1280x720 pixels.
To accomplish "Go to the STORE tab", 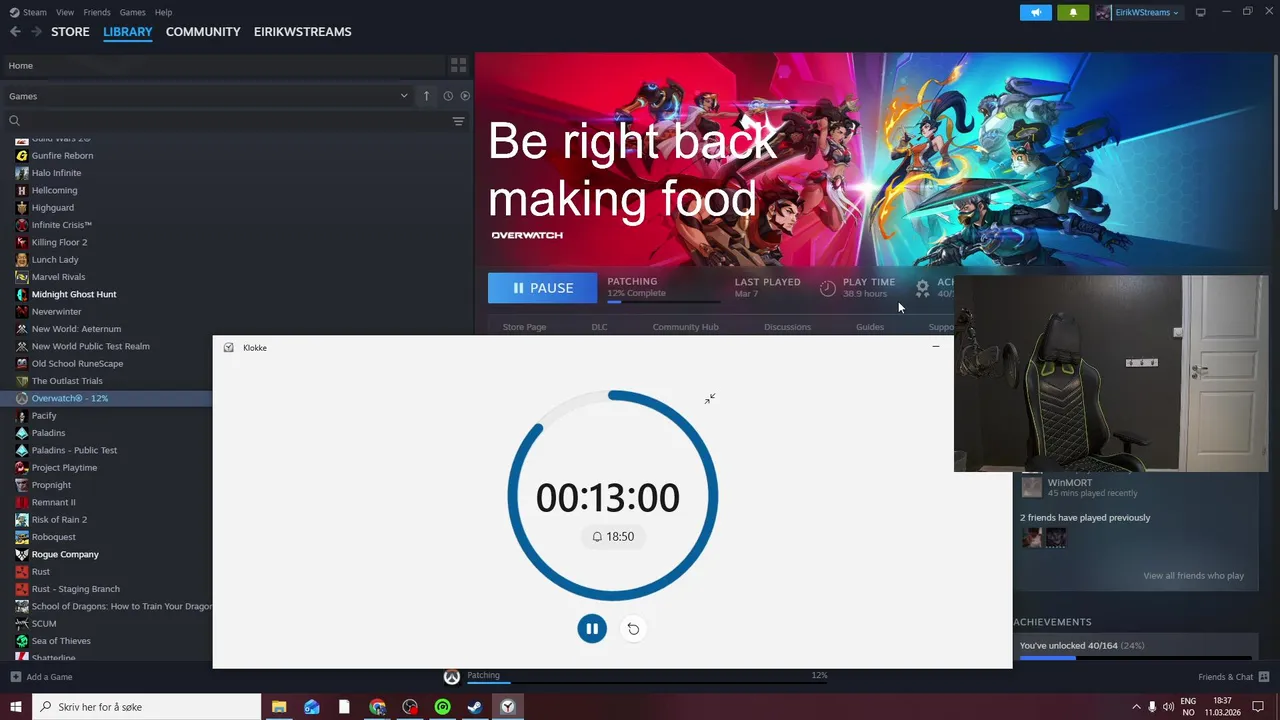I will pos(70,32).
